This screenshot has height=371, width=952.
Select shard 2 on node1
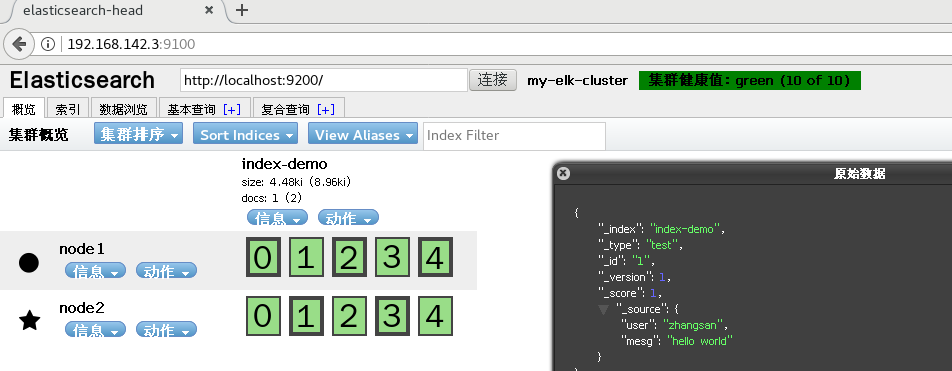tap(350, 257)
